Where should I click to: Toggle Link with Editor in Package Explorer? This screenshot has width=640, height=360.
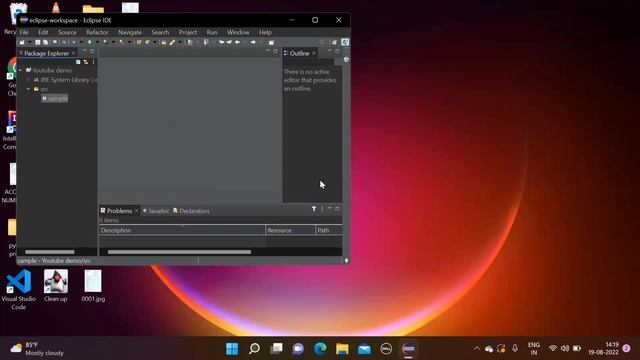pyautogui.click(x=86, y=62)
